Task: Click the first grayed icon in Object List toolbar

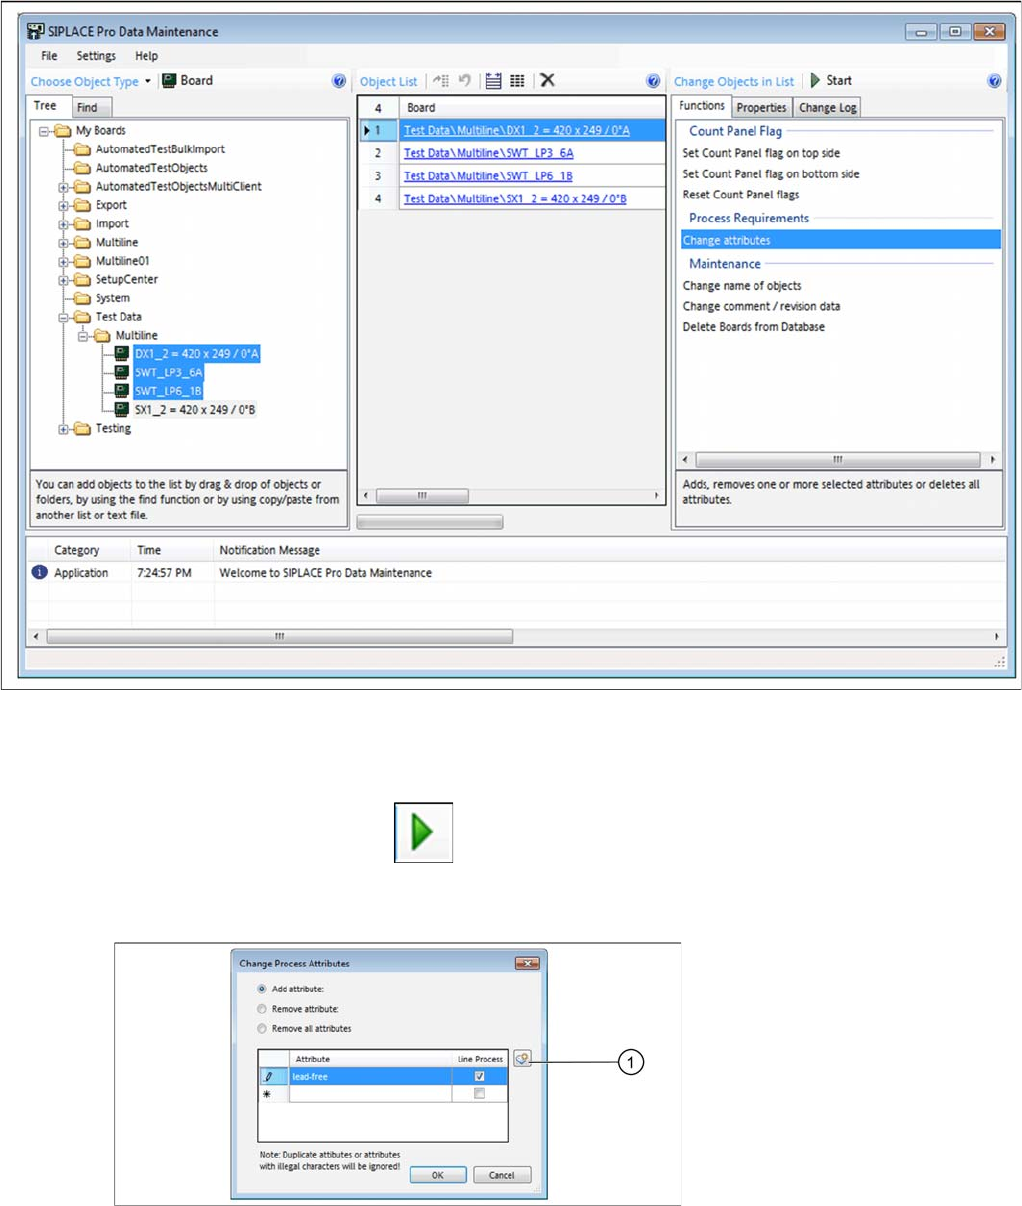Action: pos(441,81)
